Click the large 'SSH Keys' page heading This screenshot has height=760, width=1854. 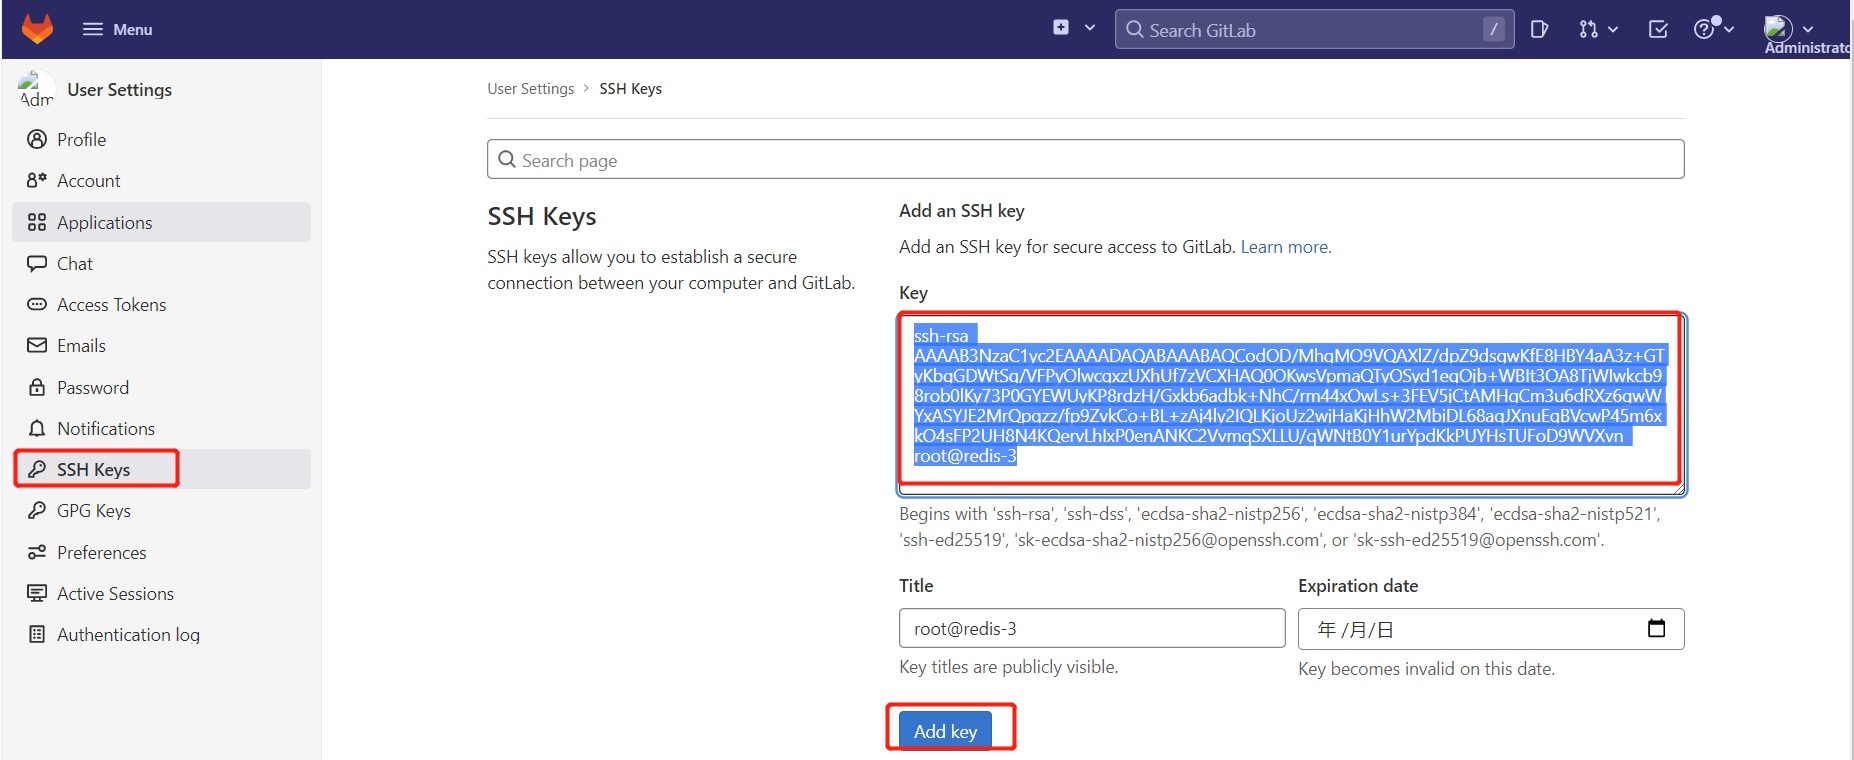[x=542, y=216]
